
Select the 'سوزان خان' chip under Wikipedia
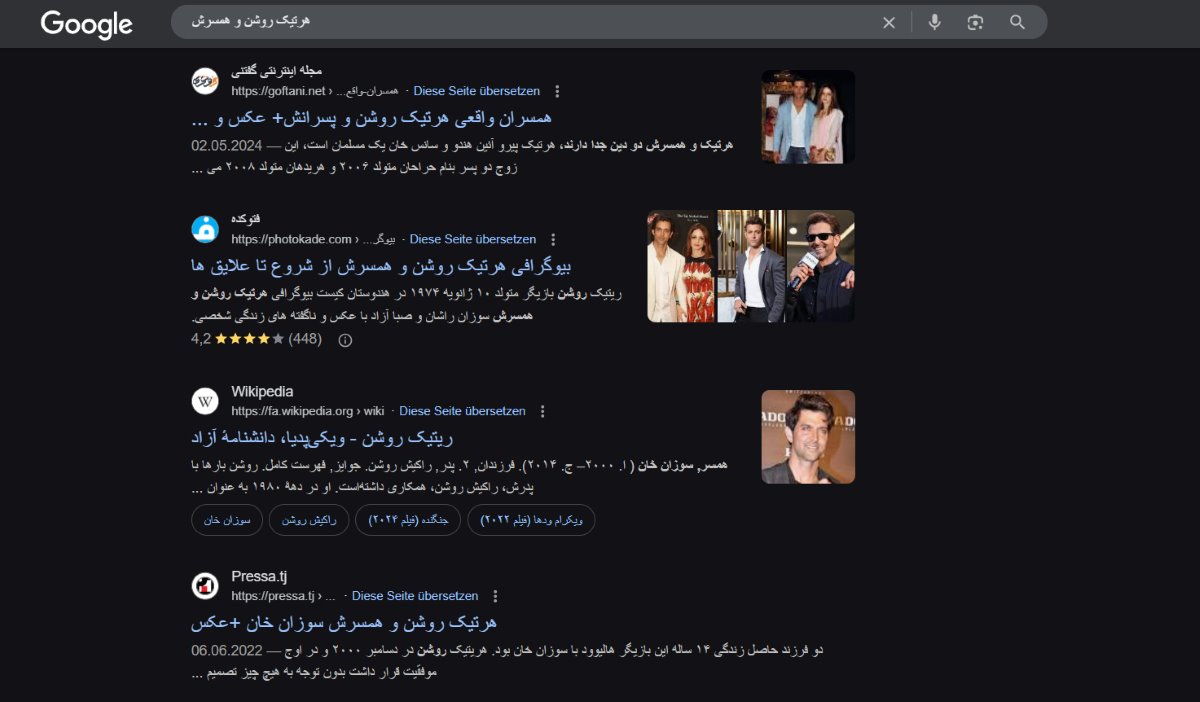tap(226, 520)
